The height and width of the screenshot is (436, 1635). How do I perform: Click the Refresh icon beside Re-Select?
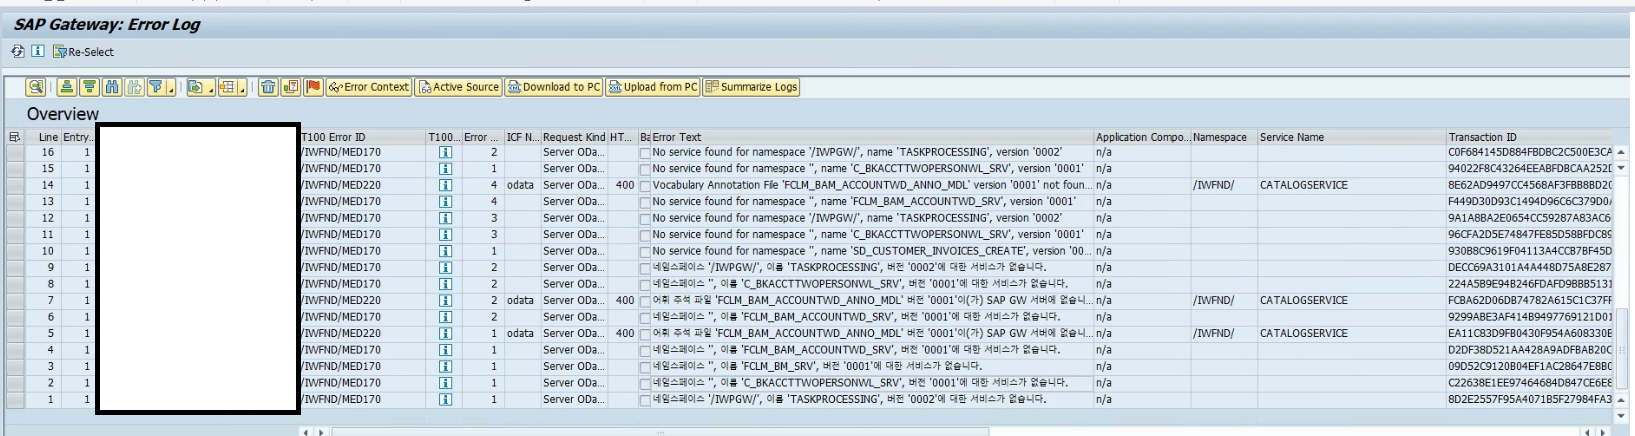coord(18,52)
